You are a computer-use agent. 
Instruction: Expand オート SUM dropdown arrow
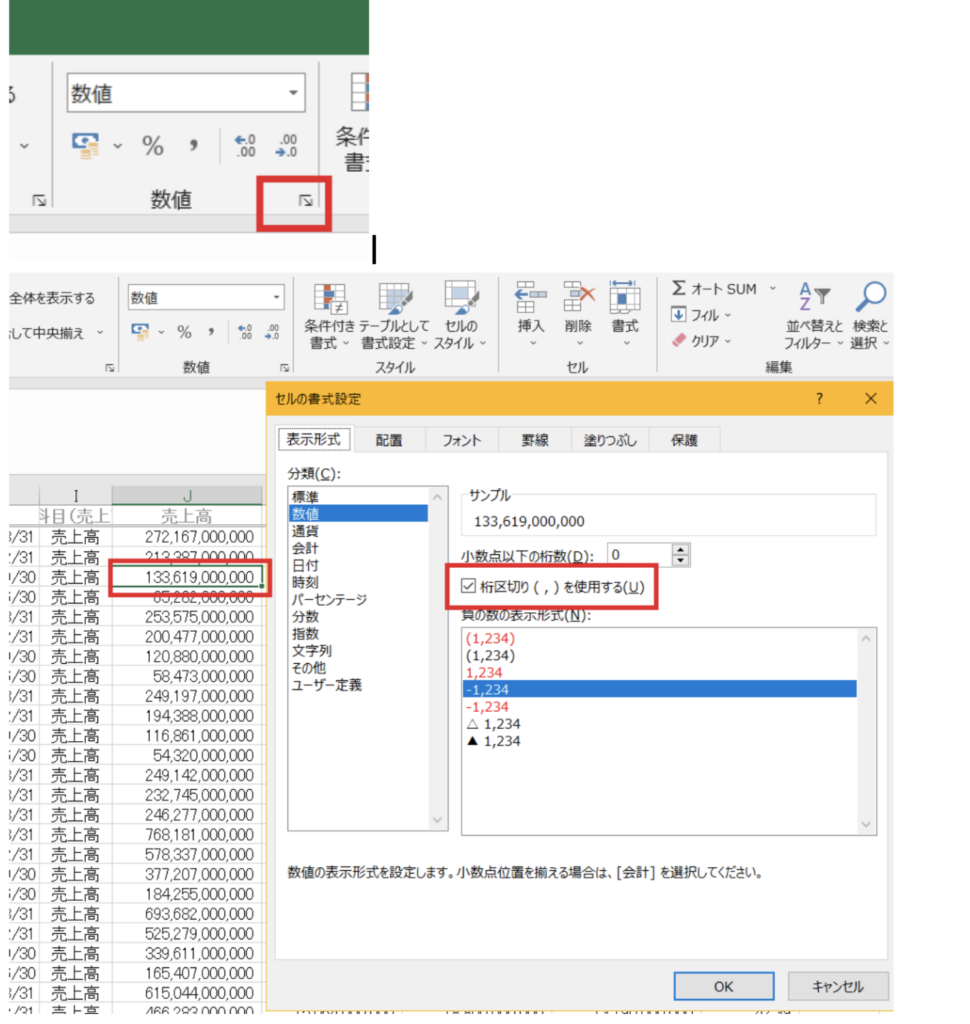pyautogui.click(x=773, y=288)
